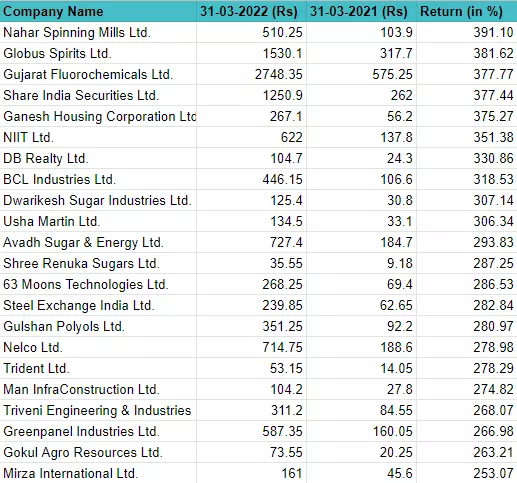Click the 307.14 return value
The width and height of the screenshot is (517, 483).
pyautogui.click(x=493, y=201)
